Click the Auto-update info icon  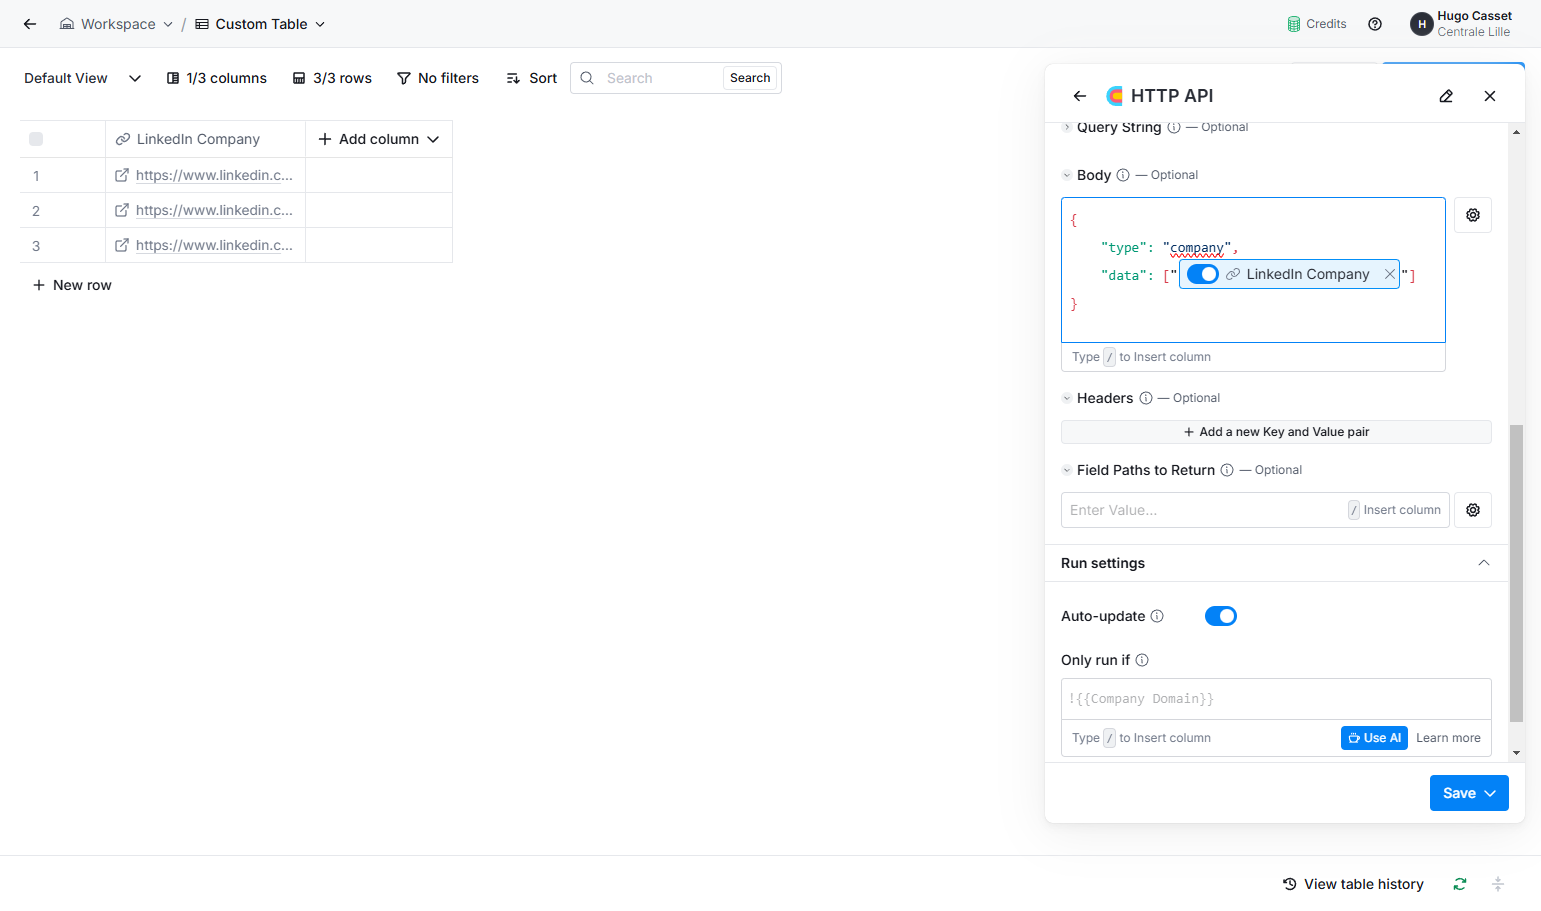[1157, 616]
